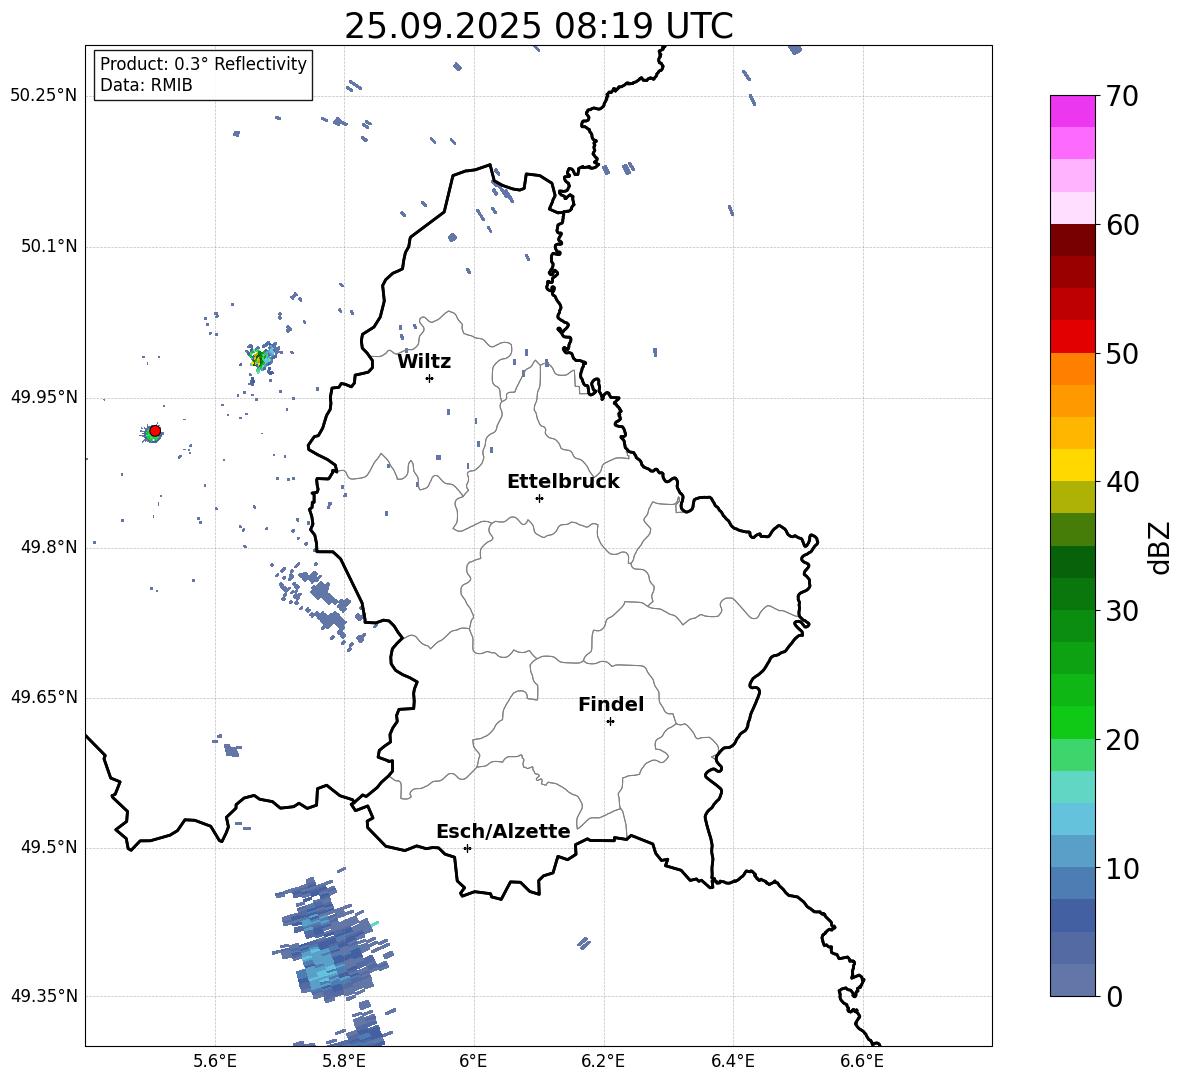Click the 70 colorbar tick label
1184x1081 pixels.
(x=1122, y=96)
